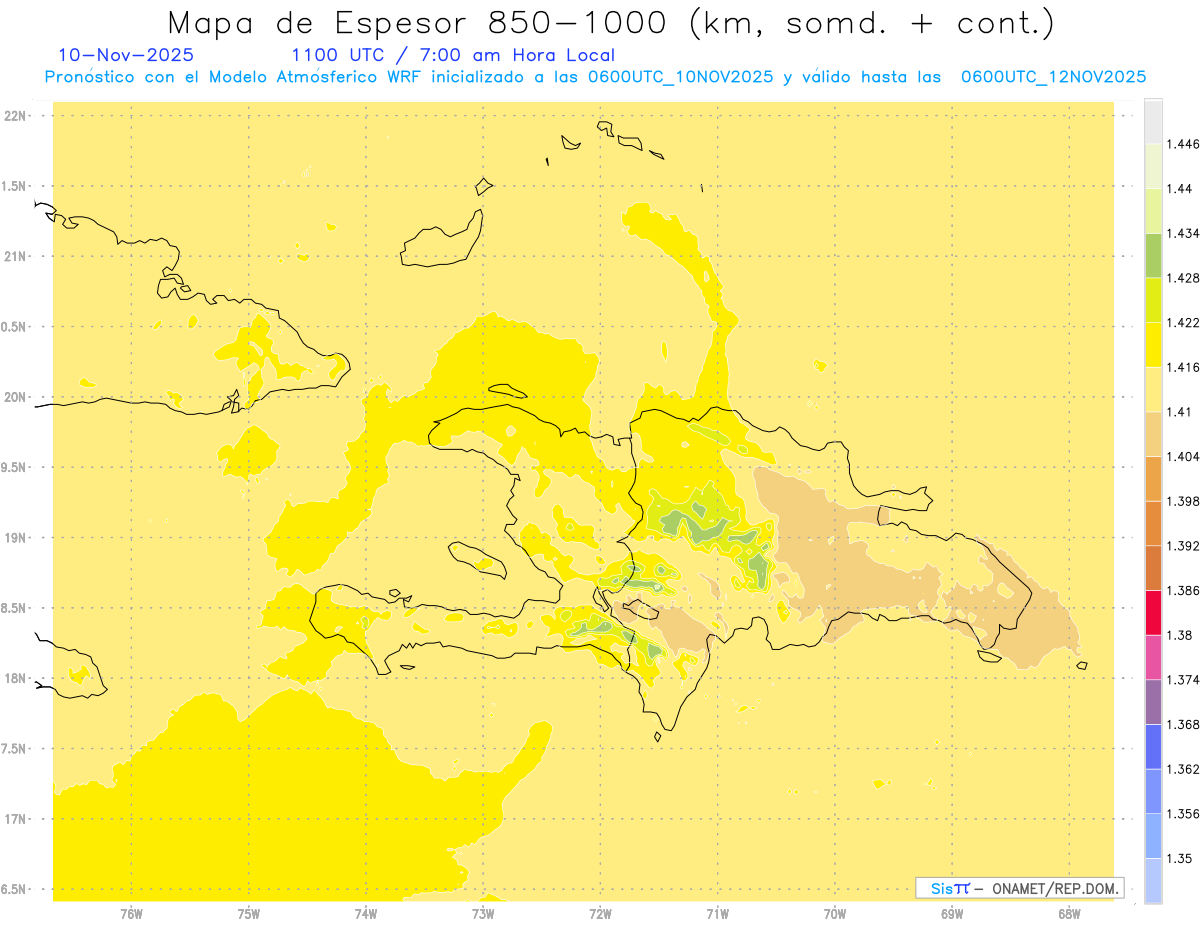Image resolution: width=1200 pixels, height=927 pixels.
Task: Select the orange legend band between 1.392 and 1.398
Action: tap(1153, 523)
